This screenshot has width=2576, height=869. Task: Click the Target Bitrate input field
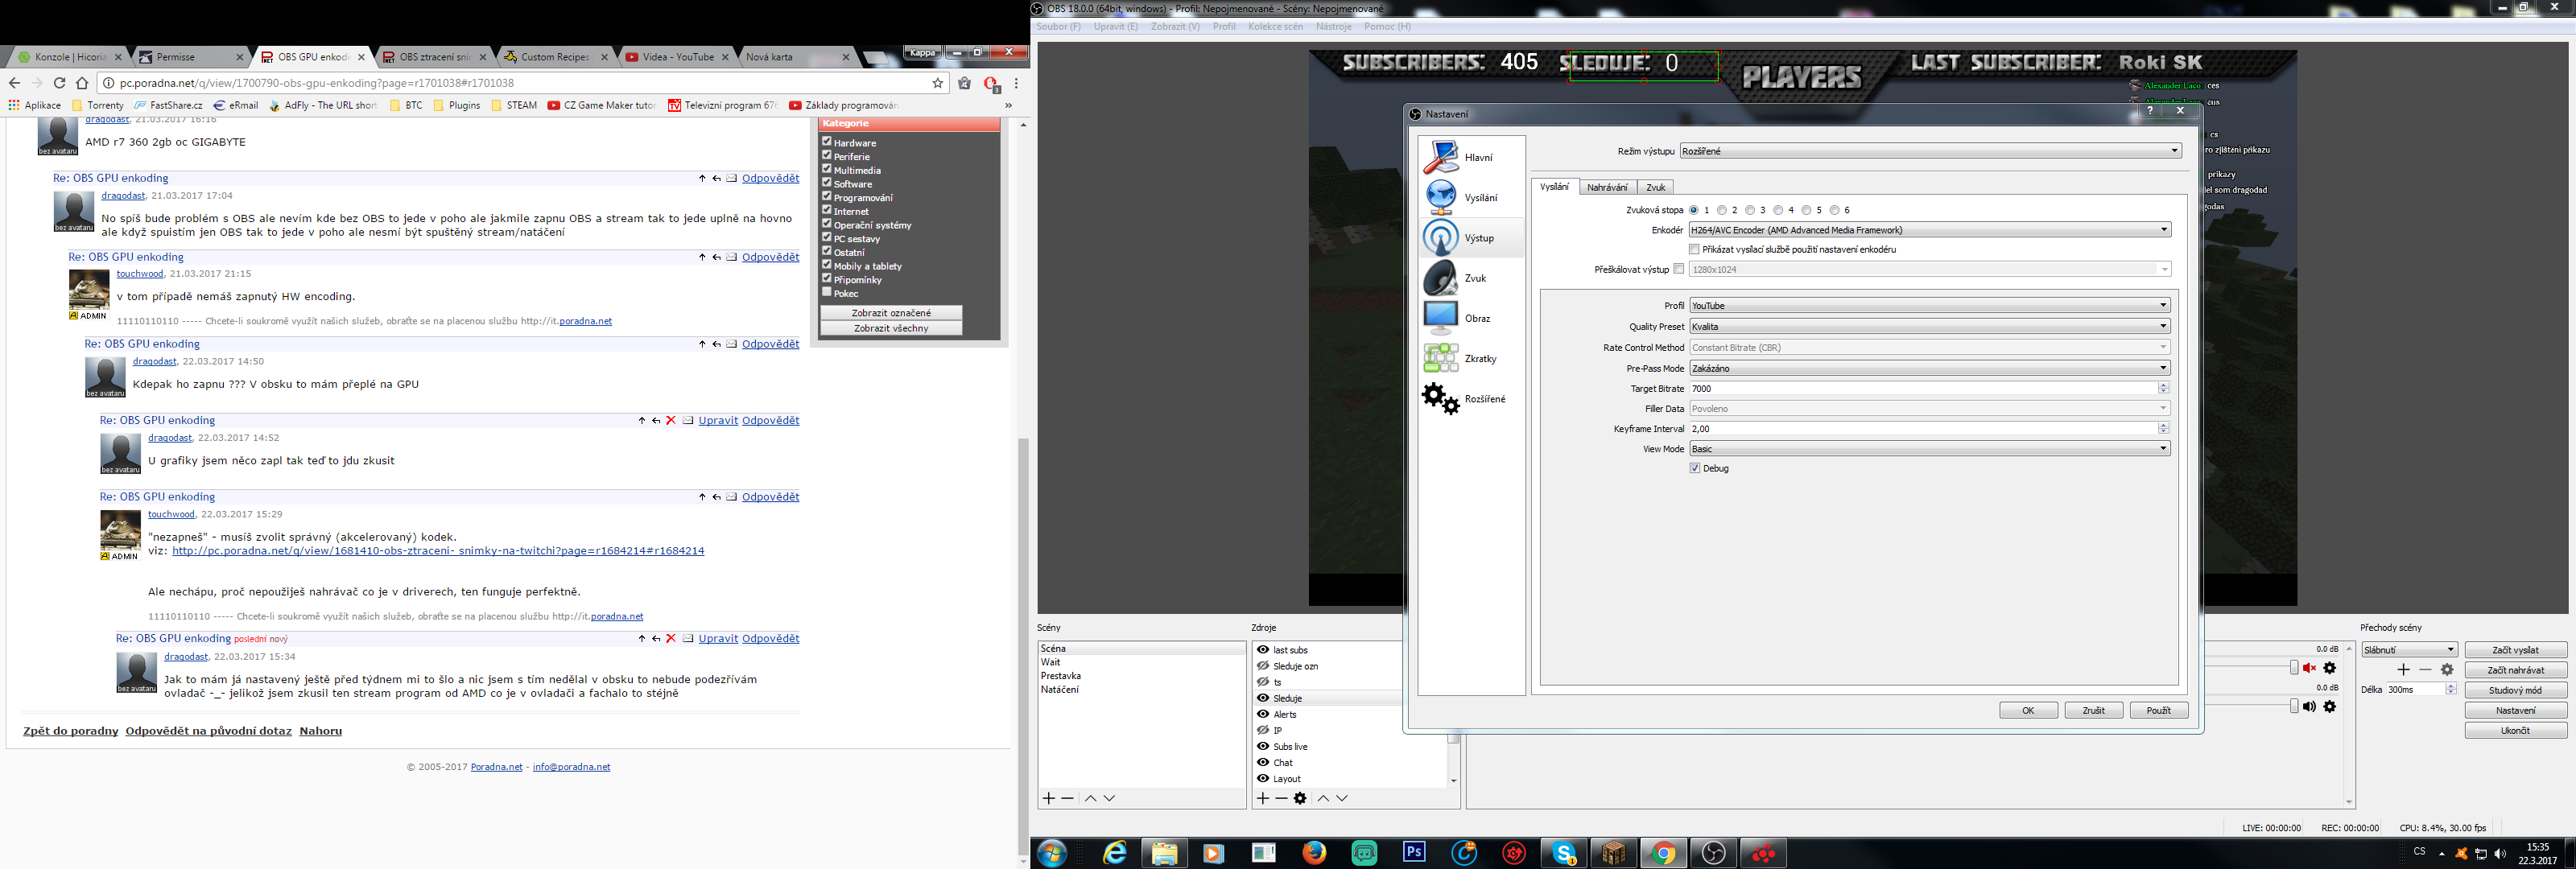tap(1923, 388)
